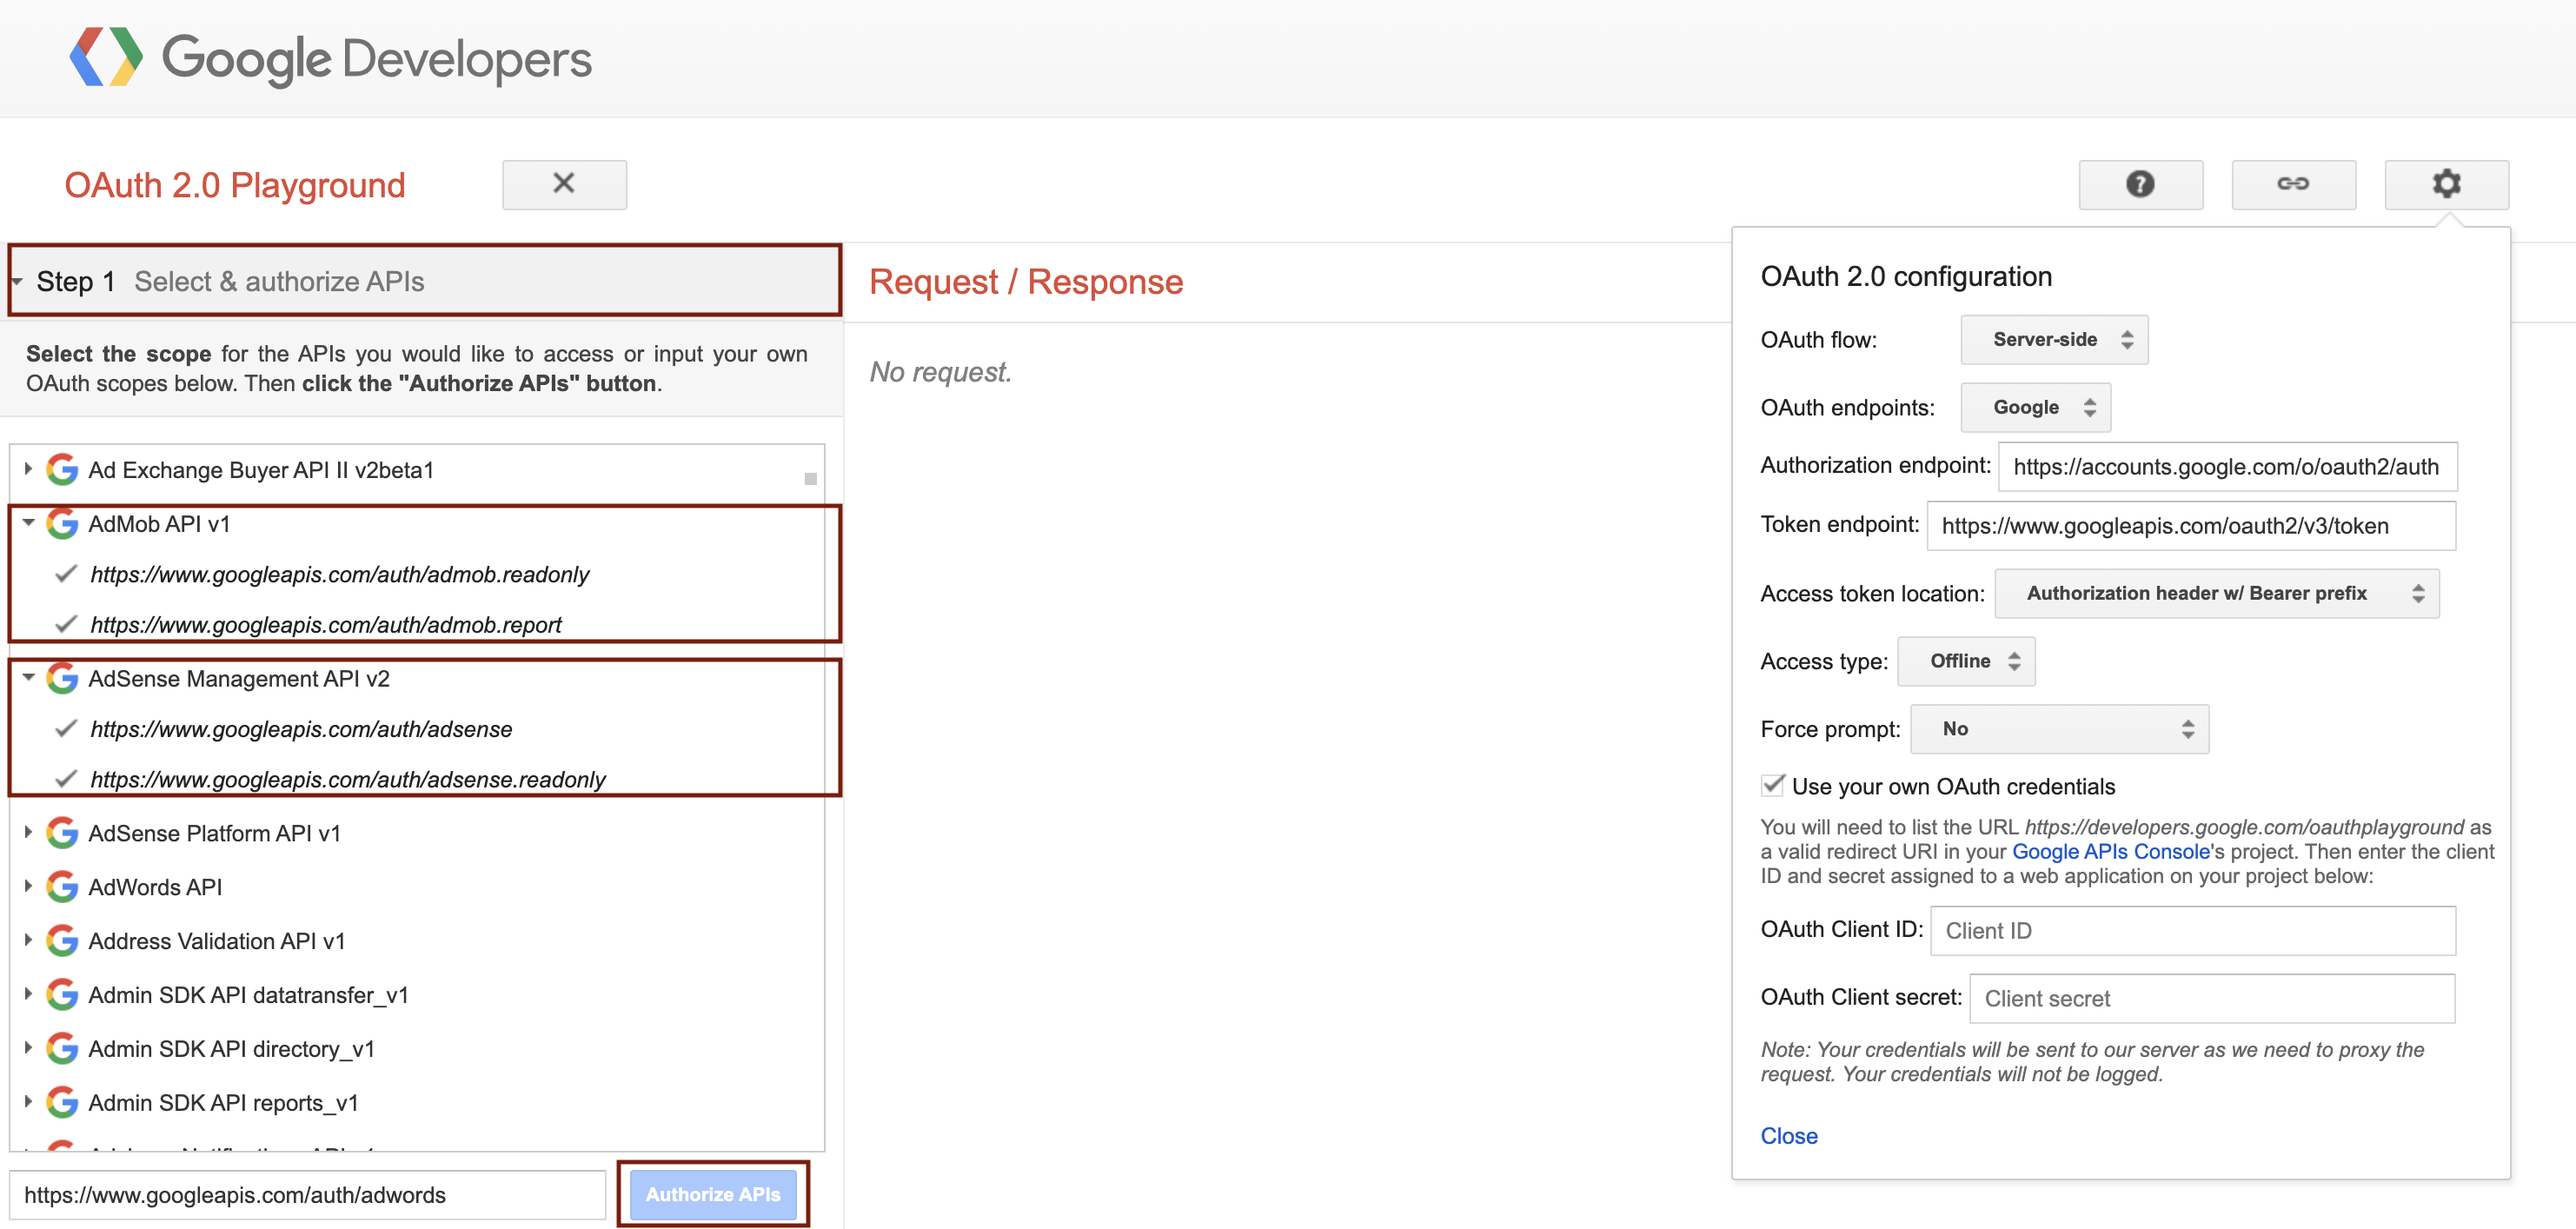Image resolution: width=2576 pixels, height=1229 pixels.
Task: Change the Access type dropdown from Offline
Action: 1965,661
